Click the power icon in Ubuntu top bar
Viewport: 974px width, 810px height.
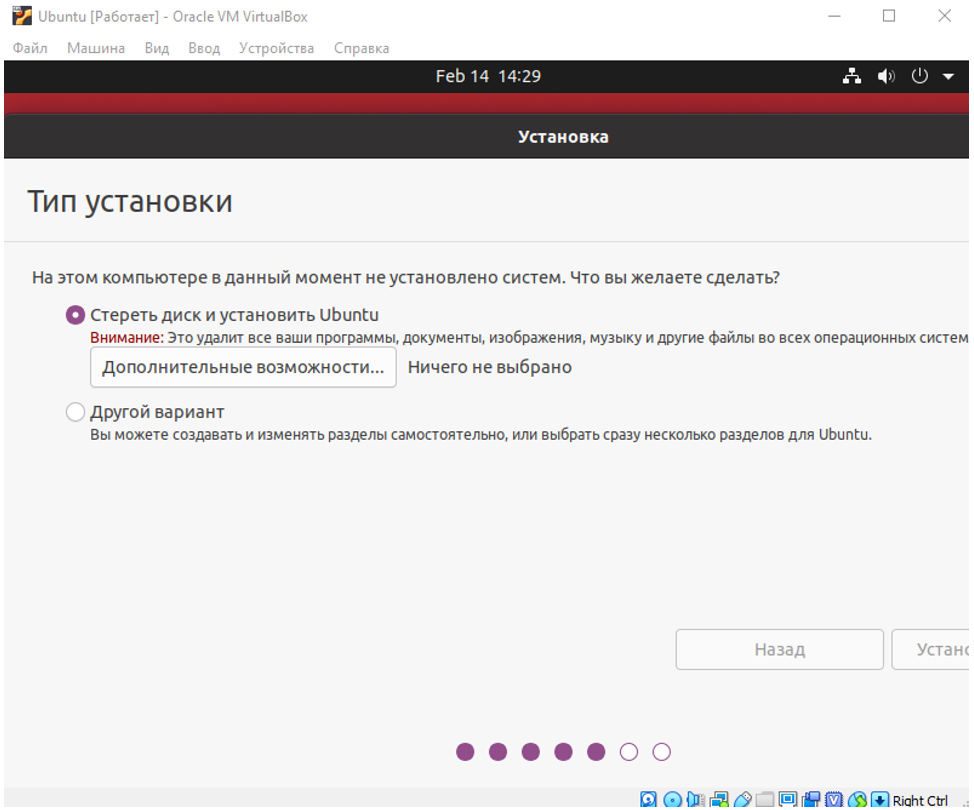(x=919, y=76)
